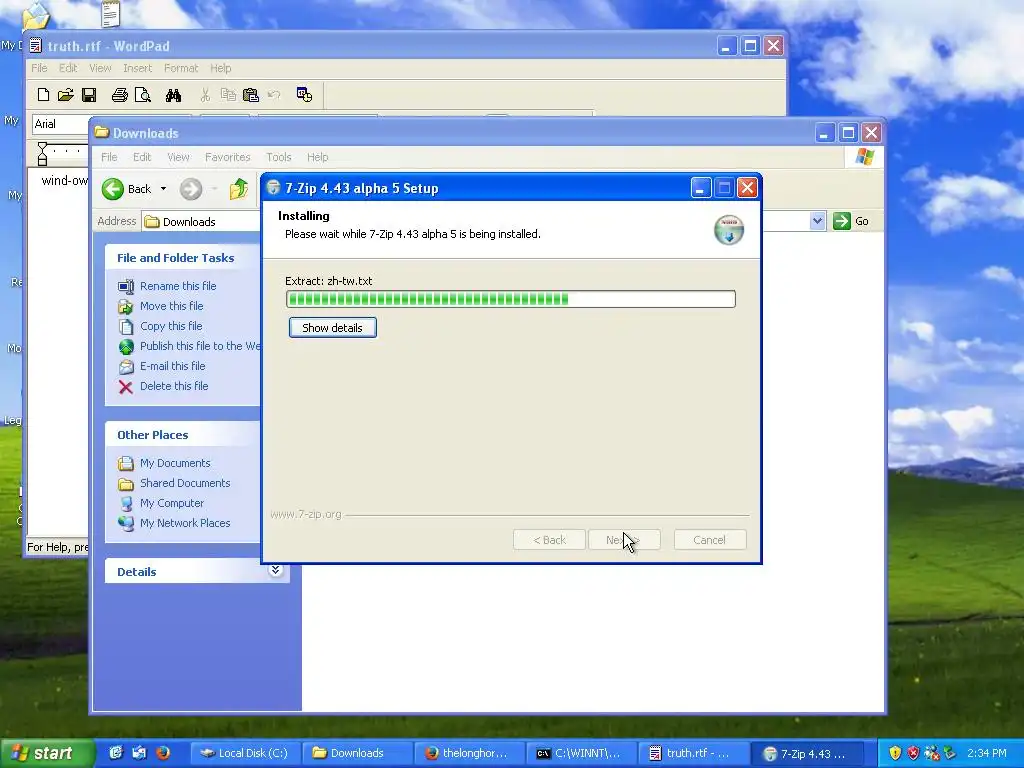Viewport: 1024px width, 768px height.
Task: Switch to truth.rtf taskbar button
Action: pos(692,754)
